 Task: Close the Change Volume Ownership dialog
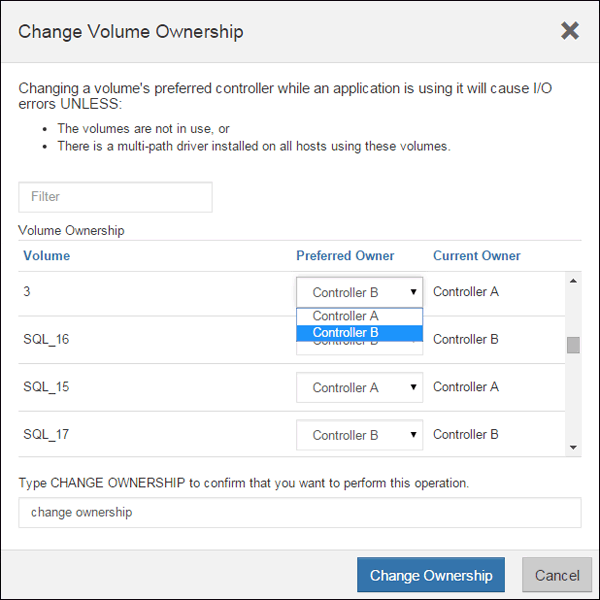point(569,31)
